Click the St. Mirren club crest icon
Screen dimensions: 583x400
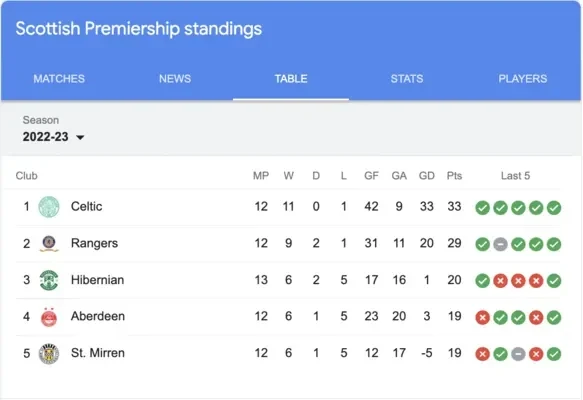49,354
